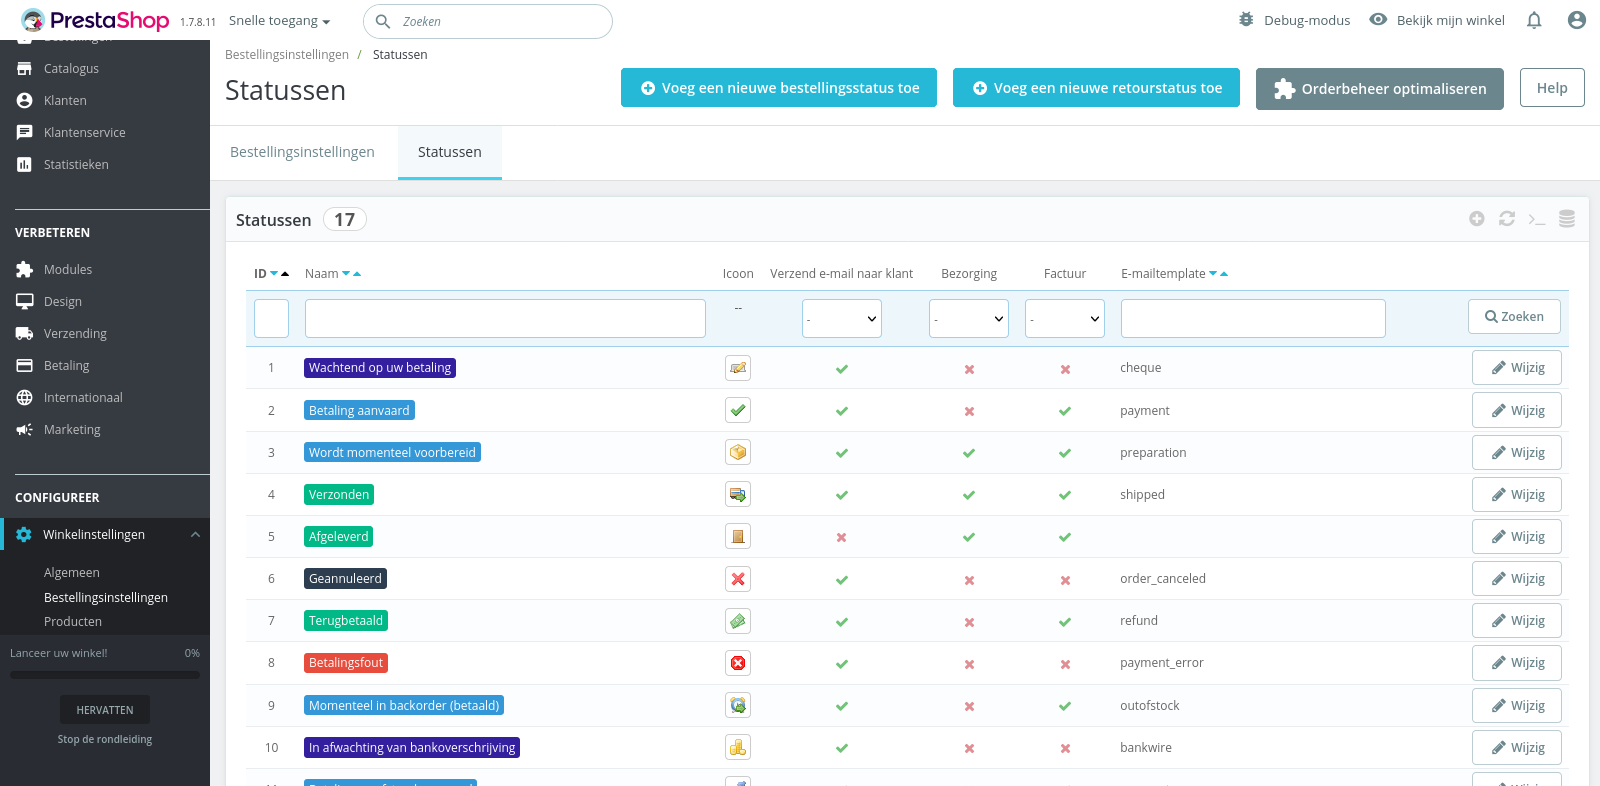Click the Klanten sidebar icon
This screenshot has width=1600, height=786.
coord(25,101)
